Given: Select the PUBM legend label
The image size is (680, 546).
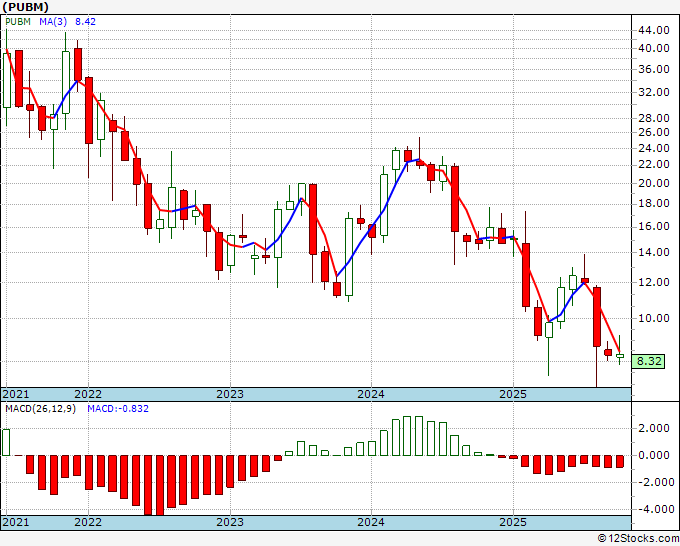Looking at the screenshot, I should click(18, 22).
